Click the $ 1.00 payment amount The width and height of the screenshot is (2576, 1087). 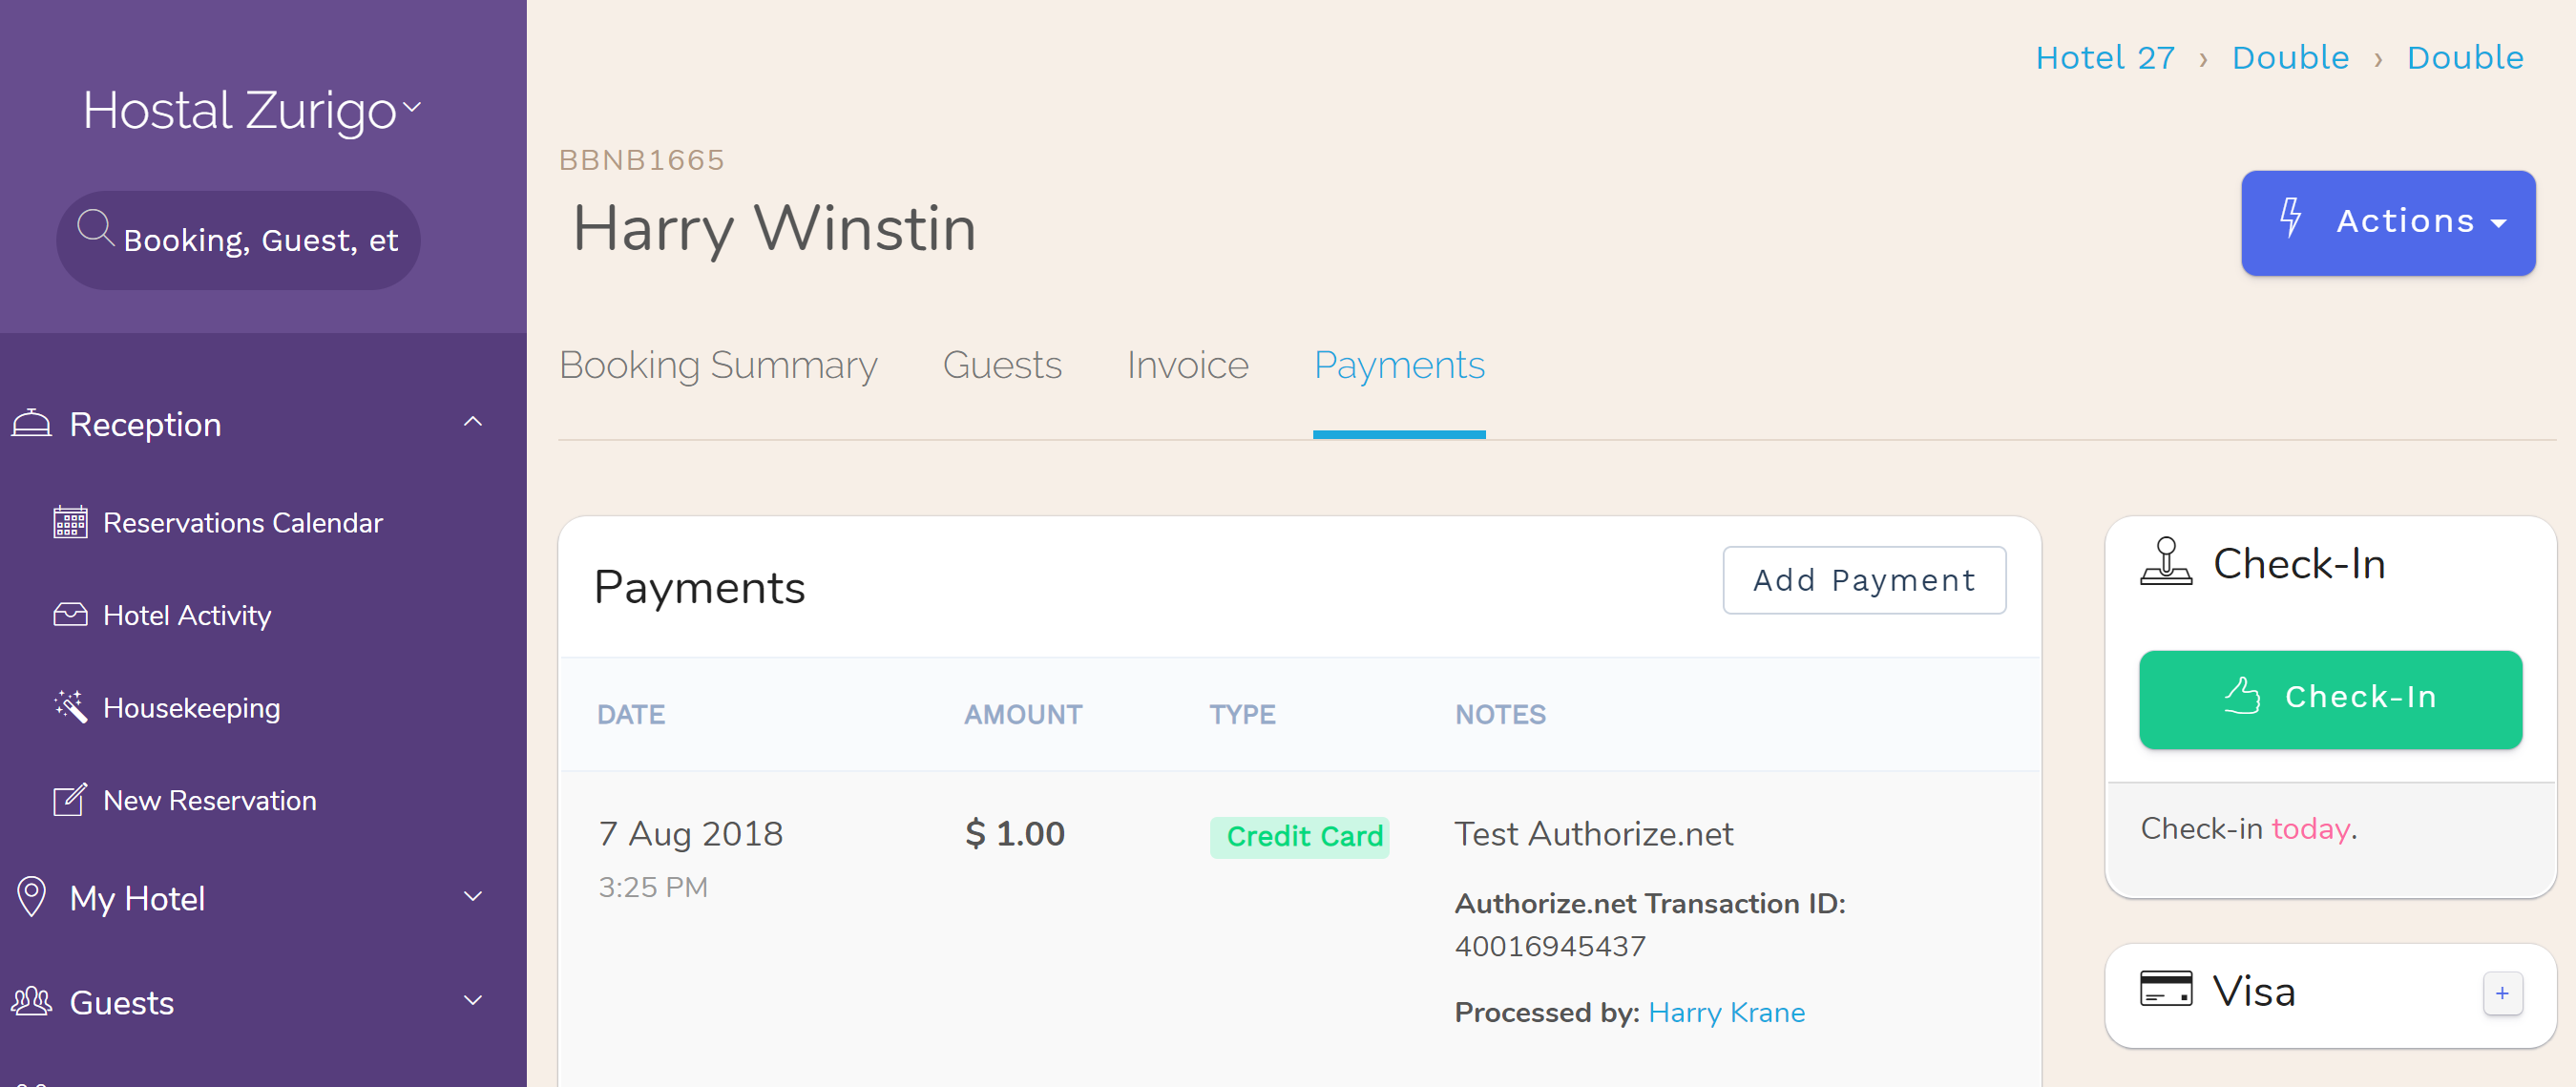pyautogui.click(x=1015, y=833)
